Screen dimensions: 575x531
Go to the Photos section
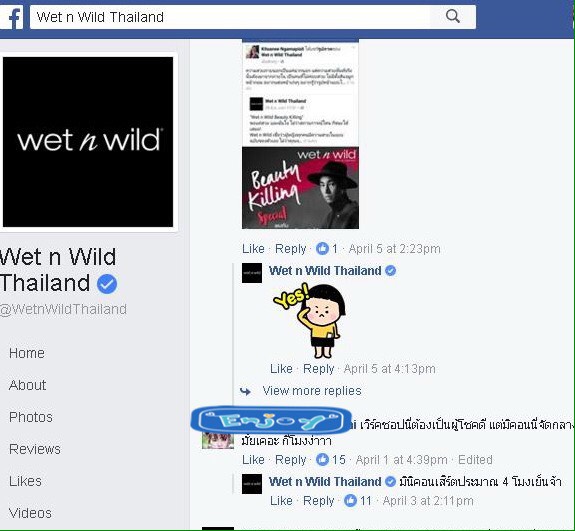coord(31,417)
